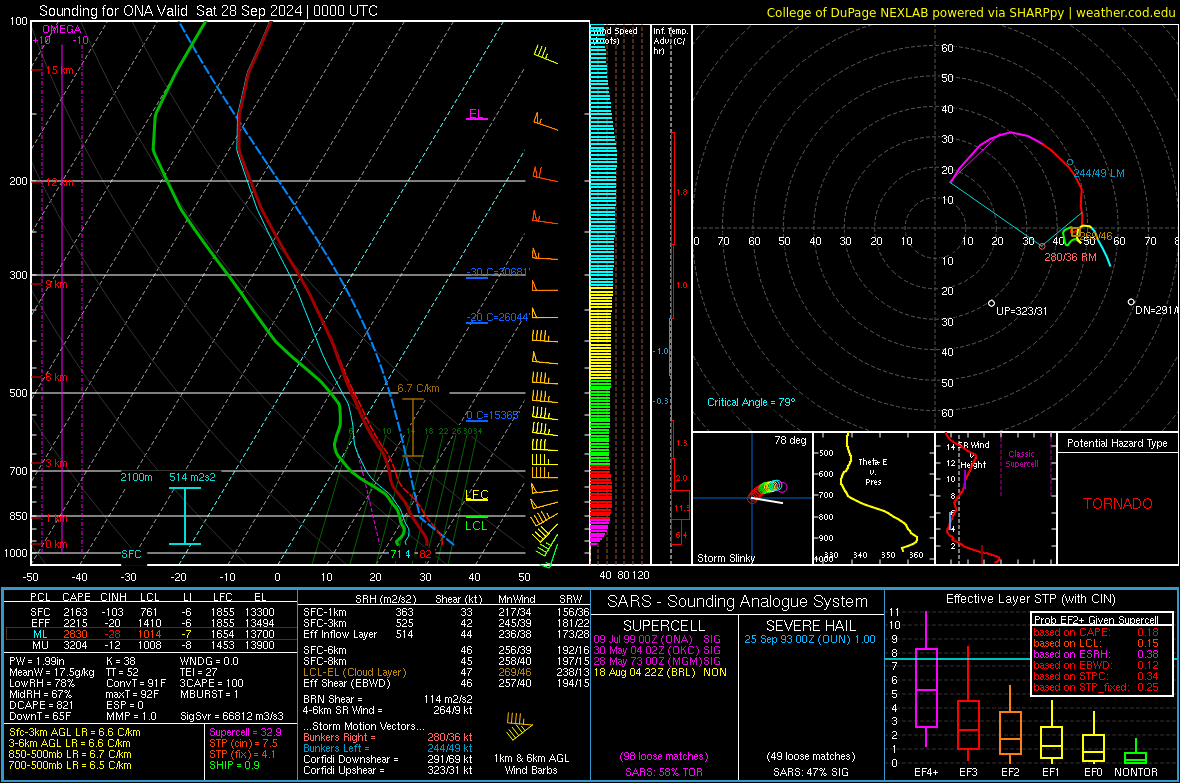Click the 'SARS: 47% SIG' result
The width and height of the screenshot is (1180, 783).
[810, 772]
